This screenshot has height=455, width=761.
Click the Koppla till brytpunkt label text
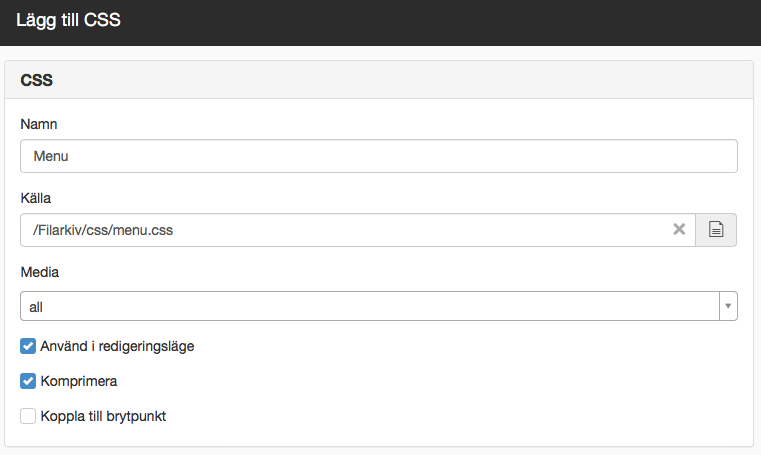click(103, 416)
